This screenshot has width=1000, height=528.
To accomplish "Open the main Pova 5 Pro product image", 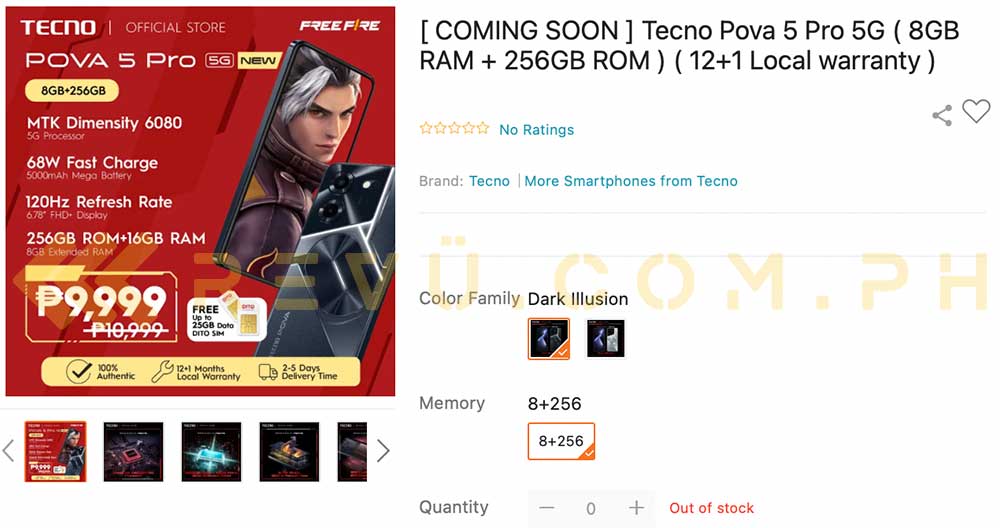I will coord(200,201).
